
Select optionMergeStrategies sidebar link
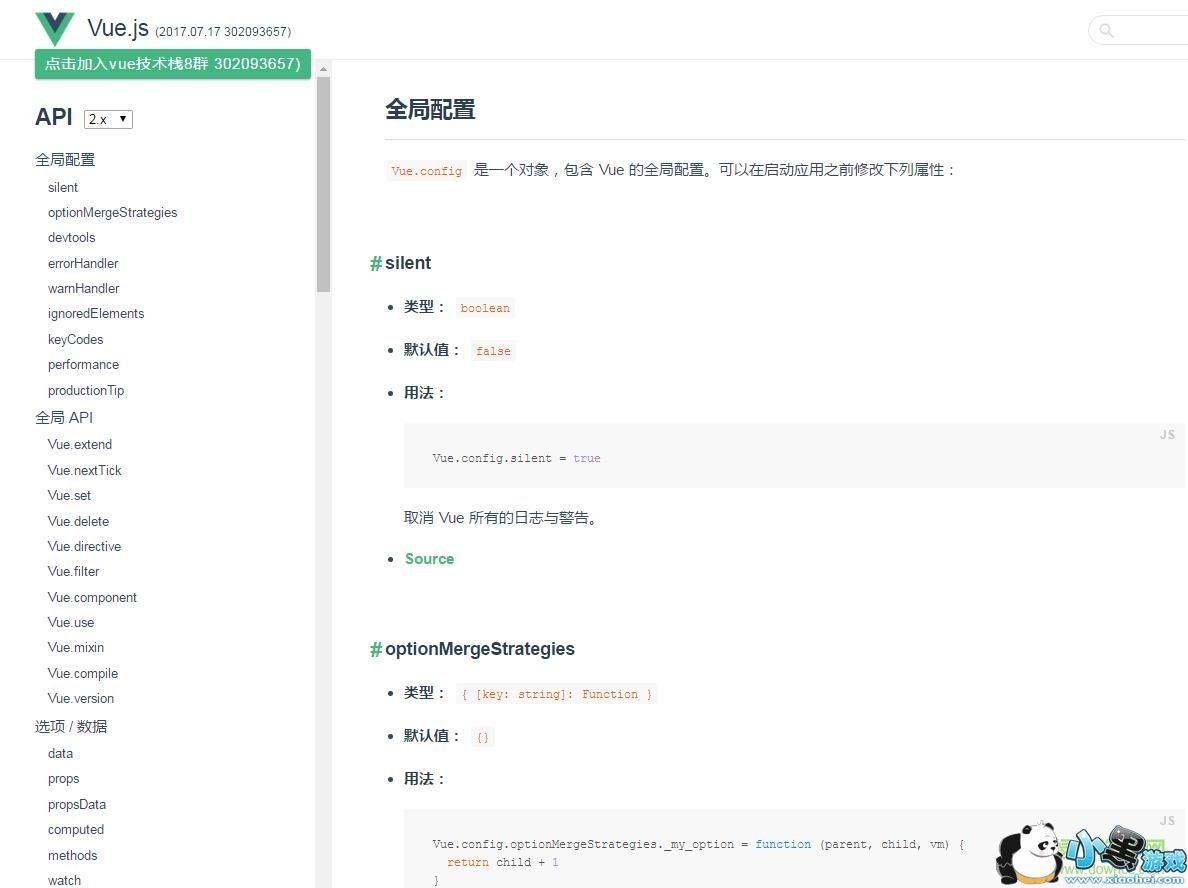point(112,212)
